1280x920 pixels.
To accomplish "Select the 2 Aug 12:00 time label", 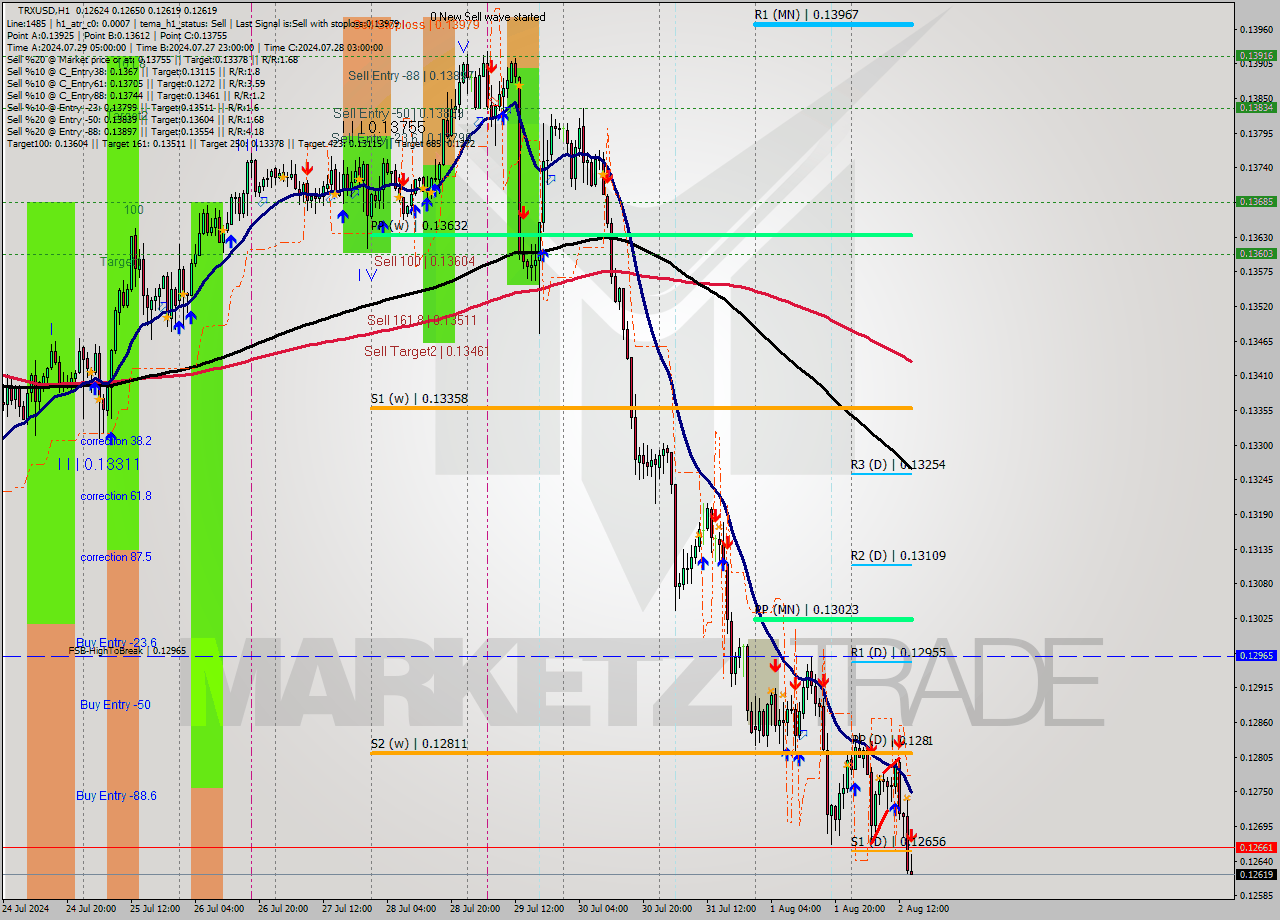I will (923, 909).
